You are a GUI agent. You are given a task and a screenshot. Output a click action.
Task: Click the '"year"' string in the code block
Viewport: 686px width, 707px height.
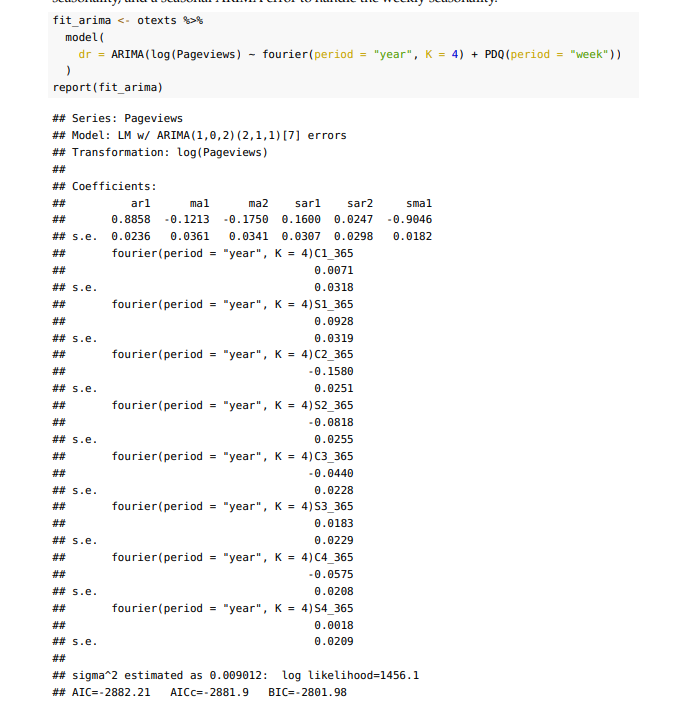392,55
